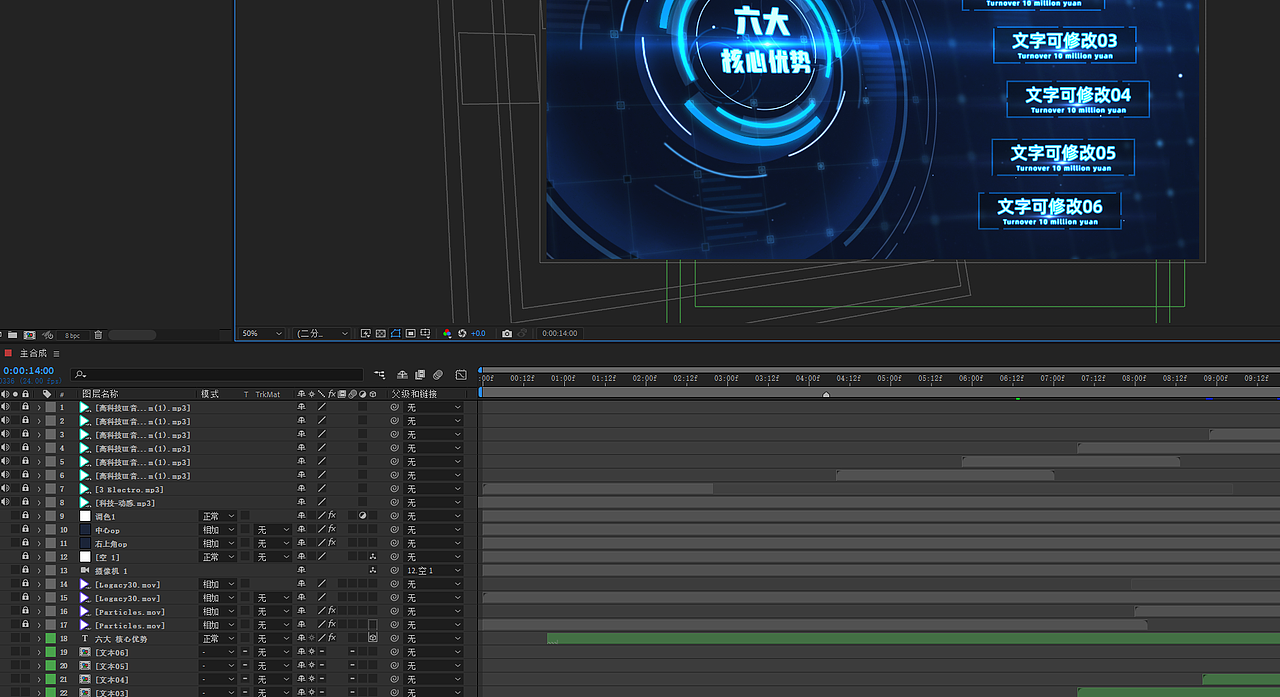Click the layer search field in timeline
The height and width of the screenshot is (697, 1280).
pyautogui.click(x=217, y=374)
